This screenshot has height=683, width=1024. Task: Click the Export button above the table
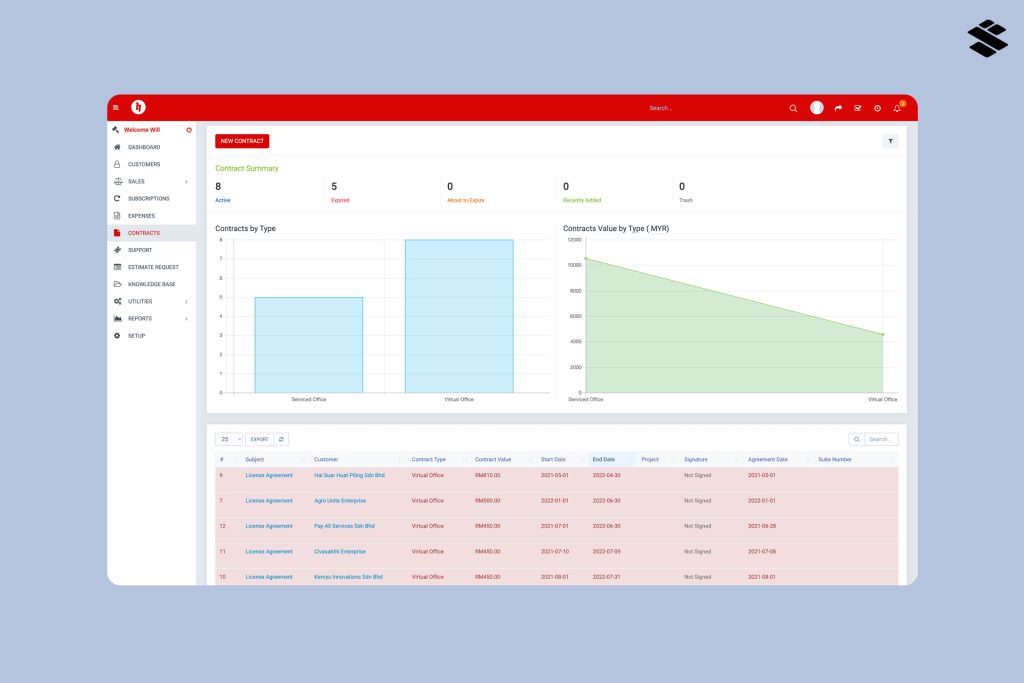(x=259, y=439)
